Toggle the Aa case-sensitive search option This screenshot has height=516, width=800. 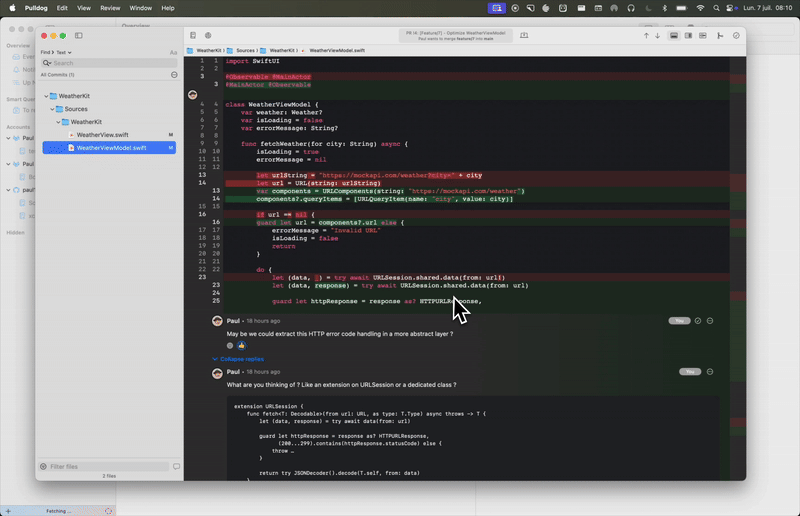[173, 53]
